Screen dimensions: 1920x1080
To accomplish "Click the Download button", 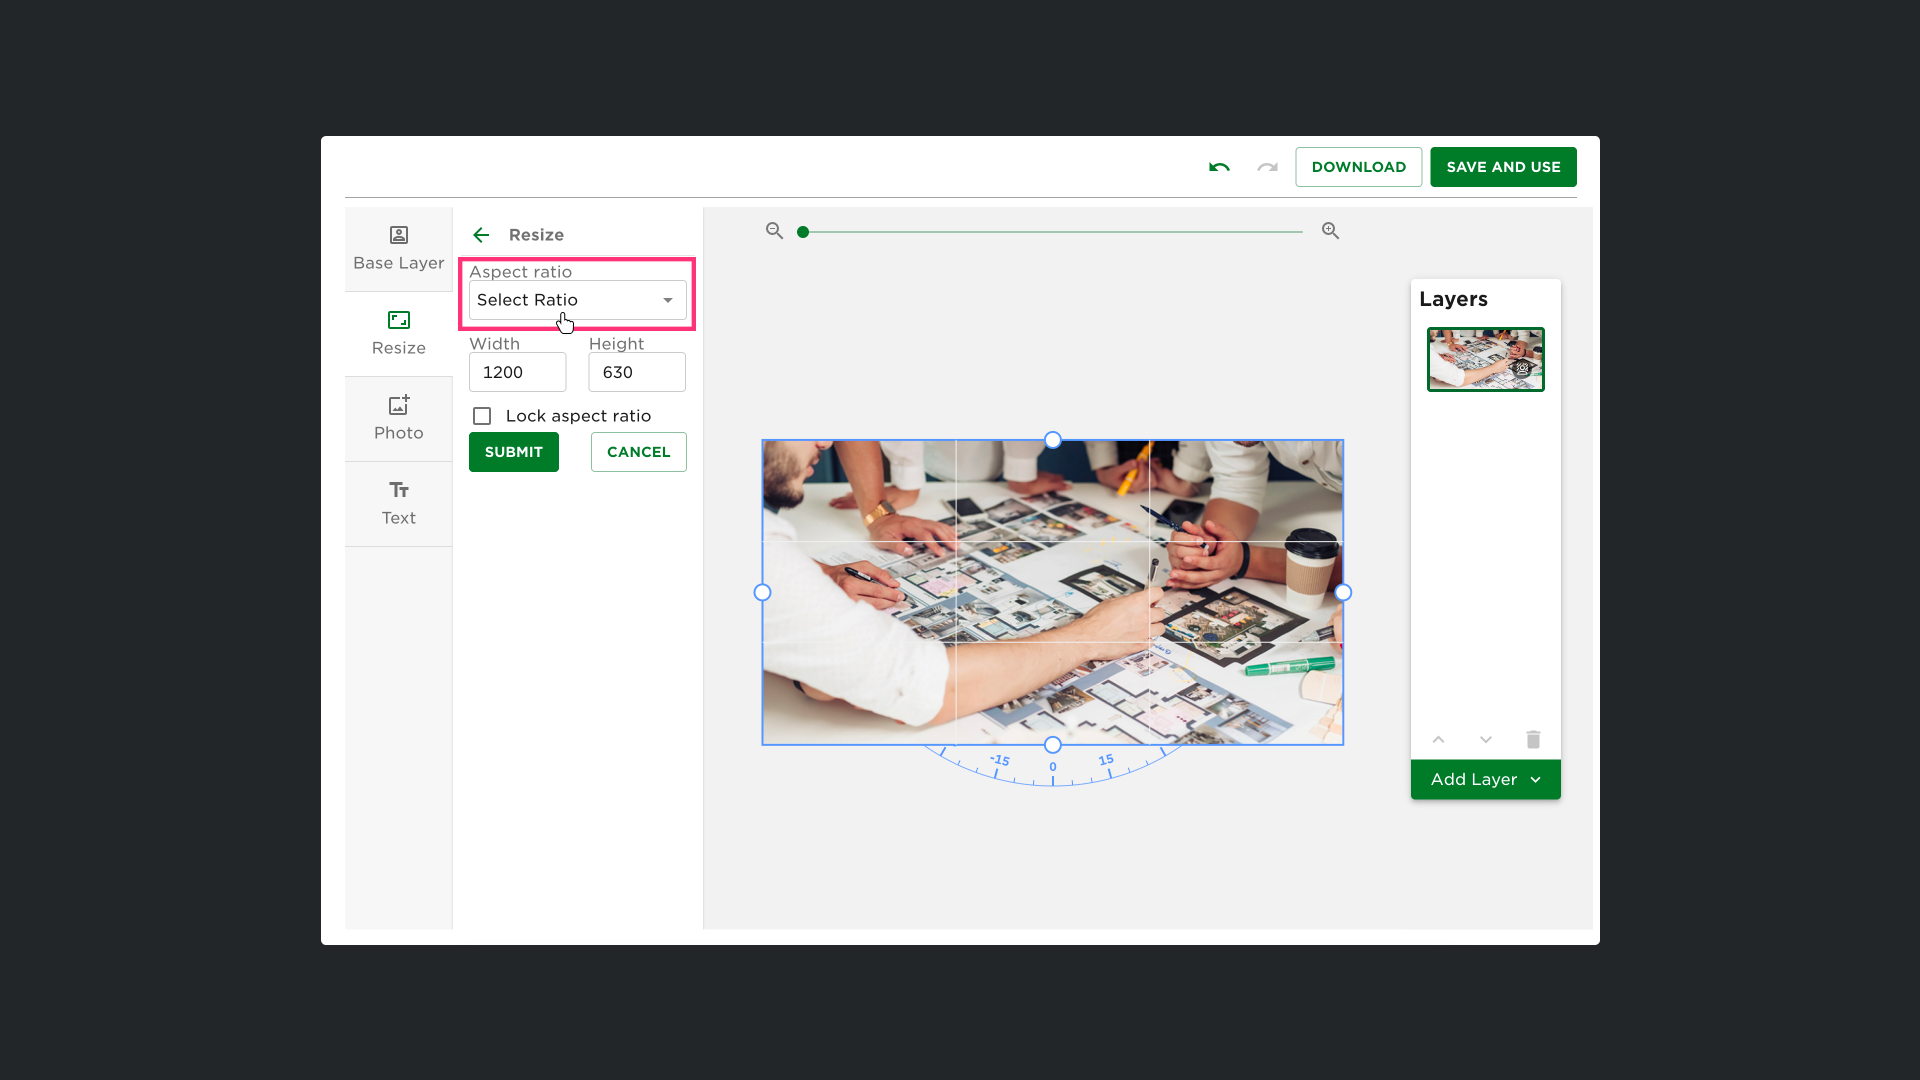I will click(1358, 167).
